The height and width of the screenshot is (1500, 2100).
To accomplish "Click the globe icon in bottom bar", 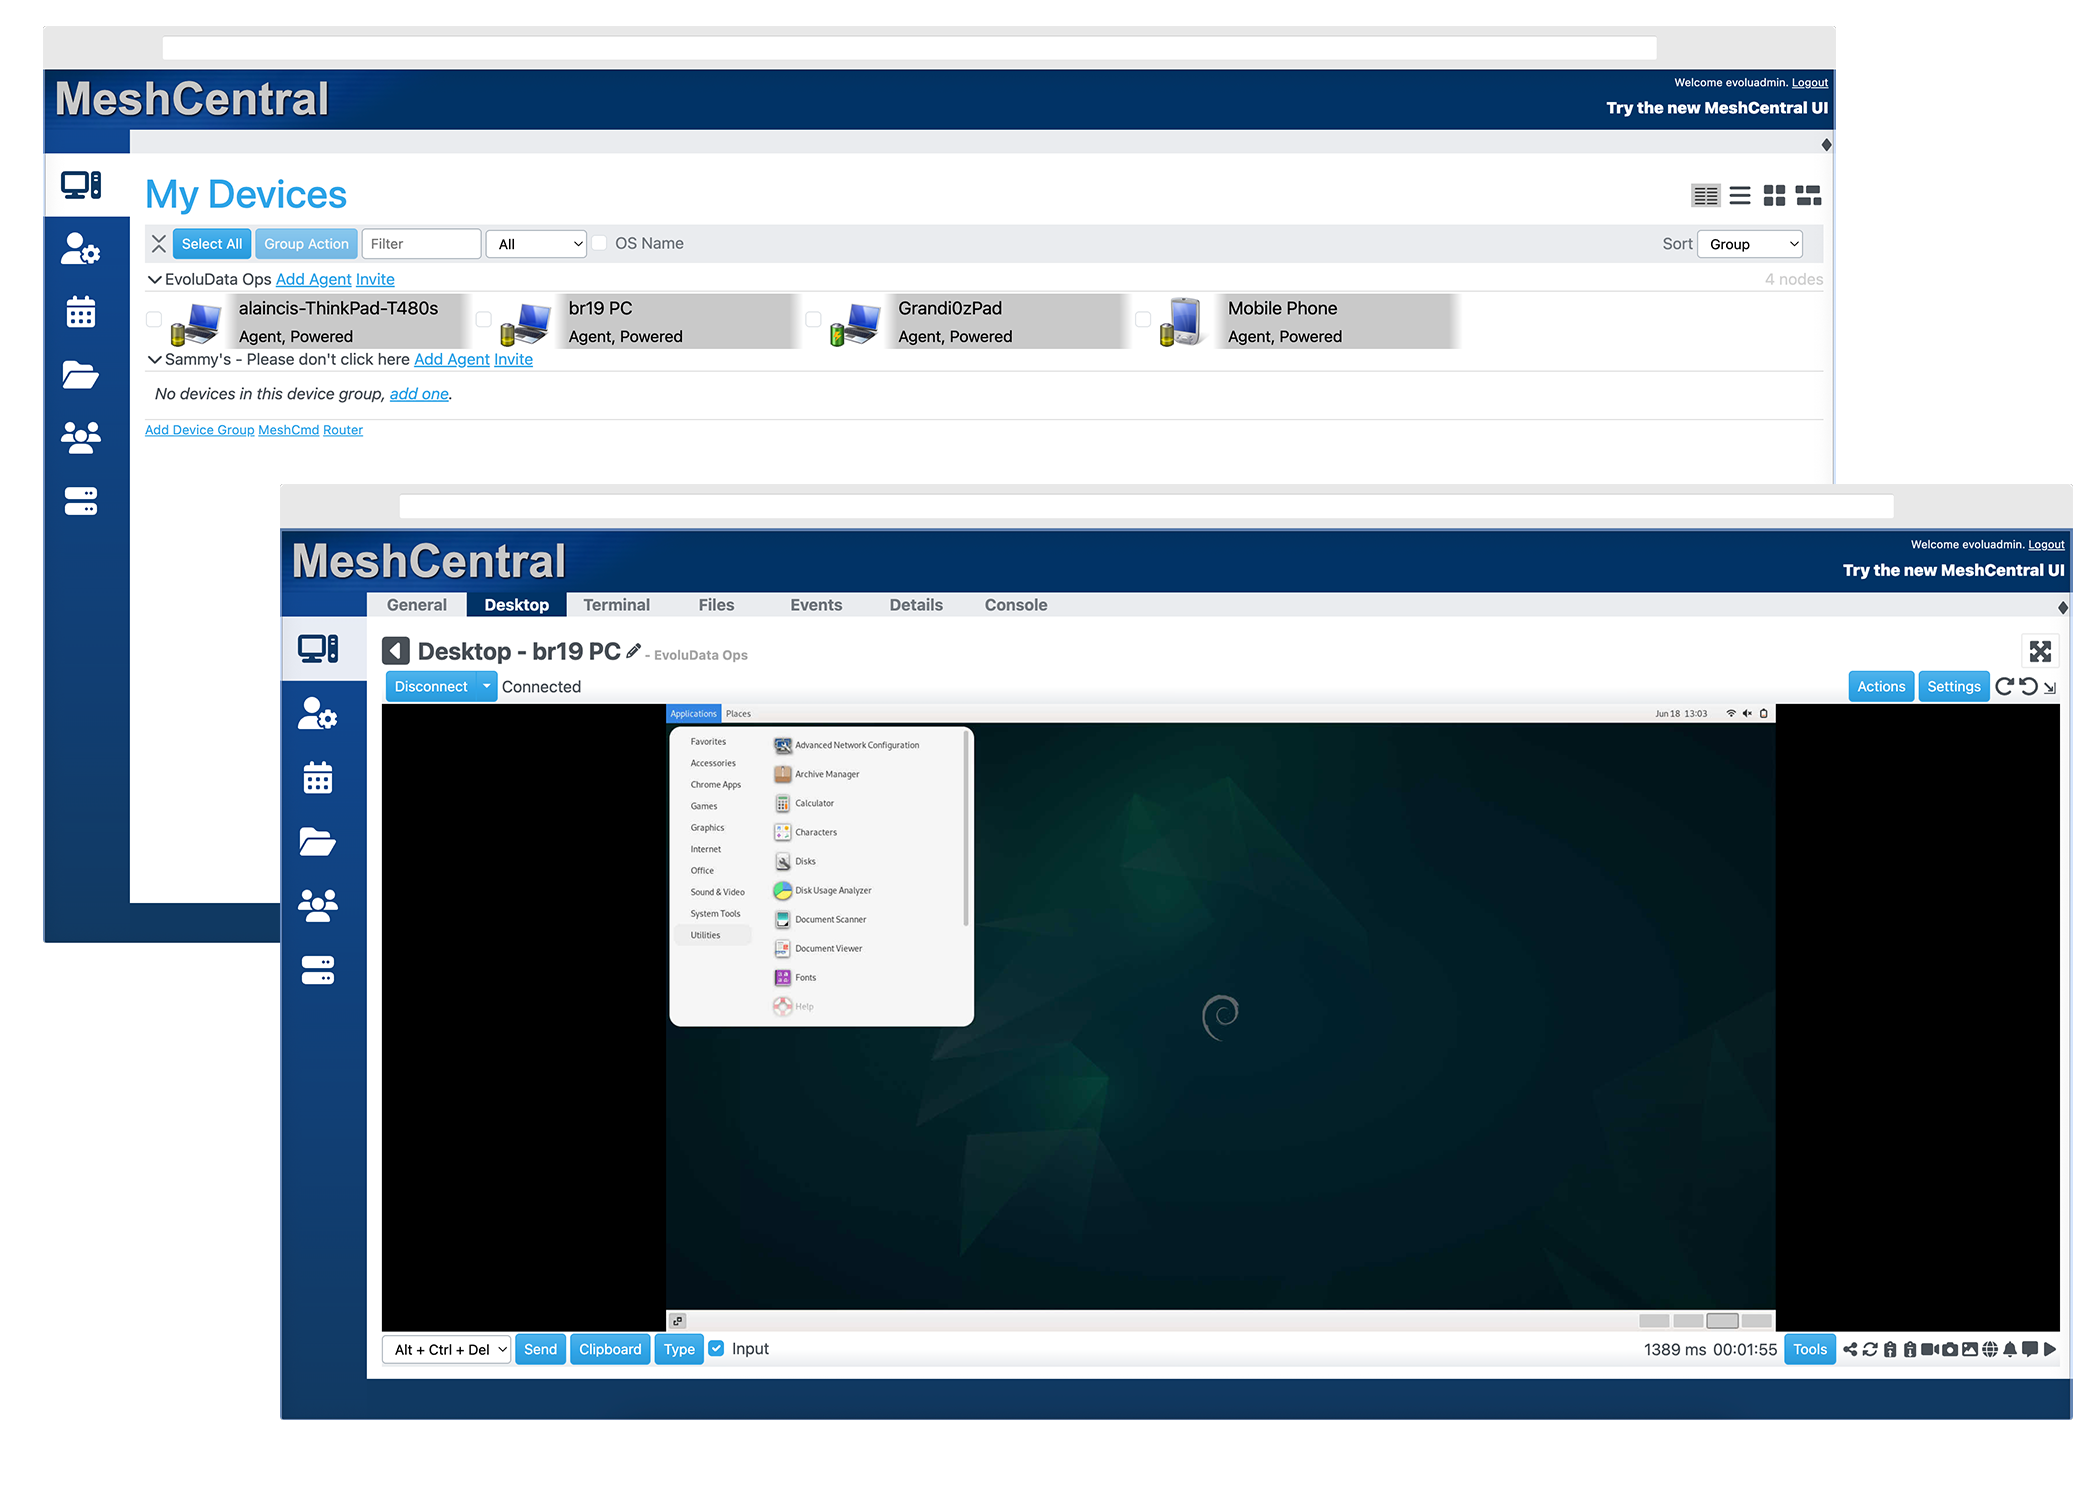I will click(x=1990, y=1349).
